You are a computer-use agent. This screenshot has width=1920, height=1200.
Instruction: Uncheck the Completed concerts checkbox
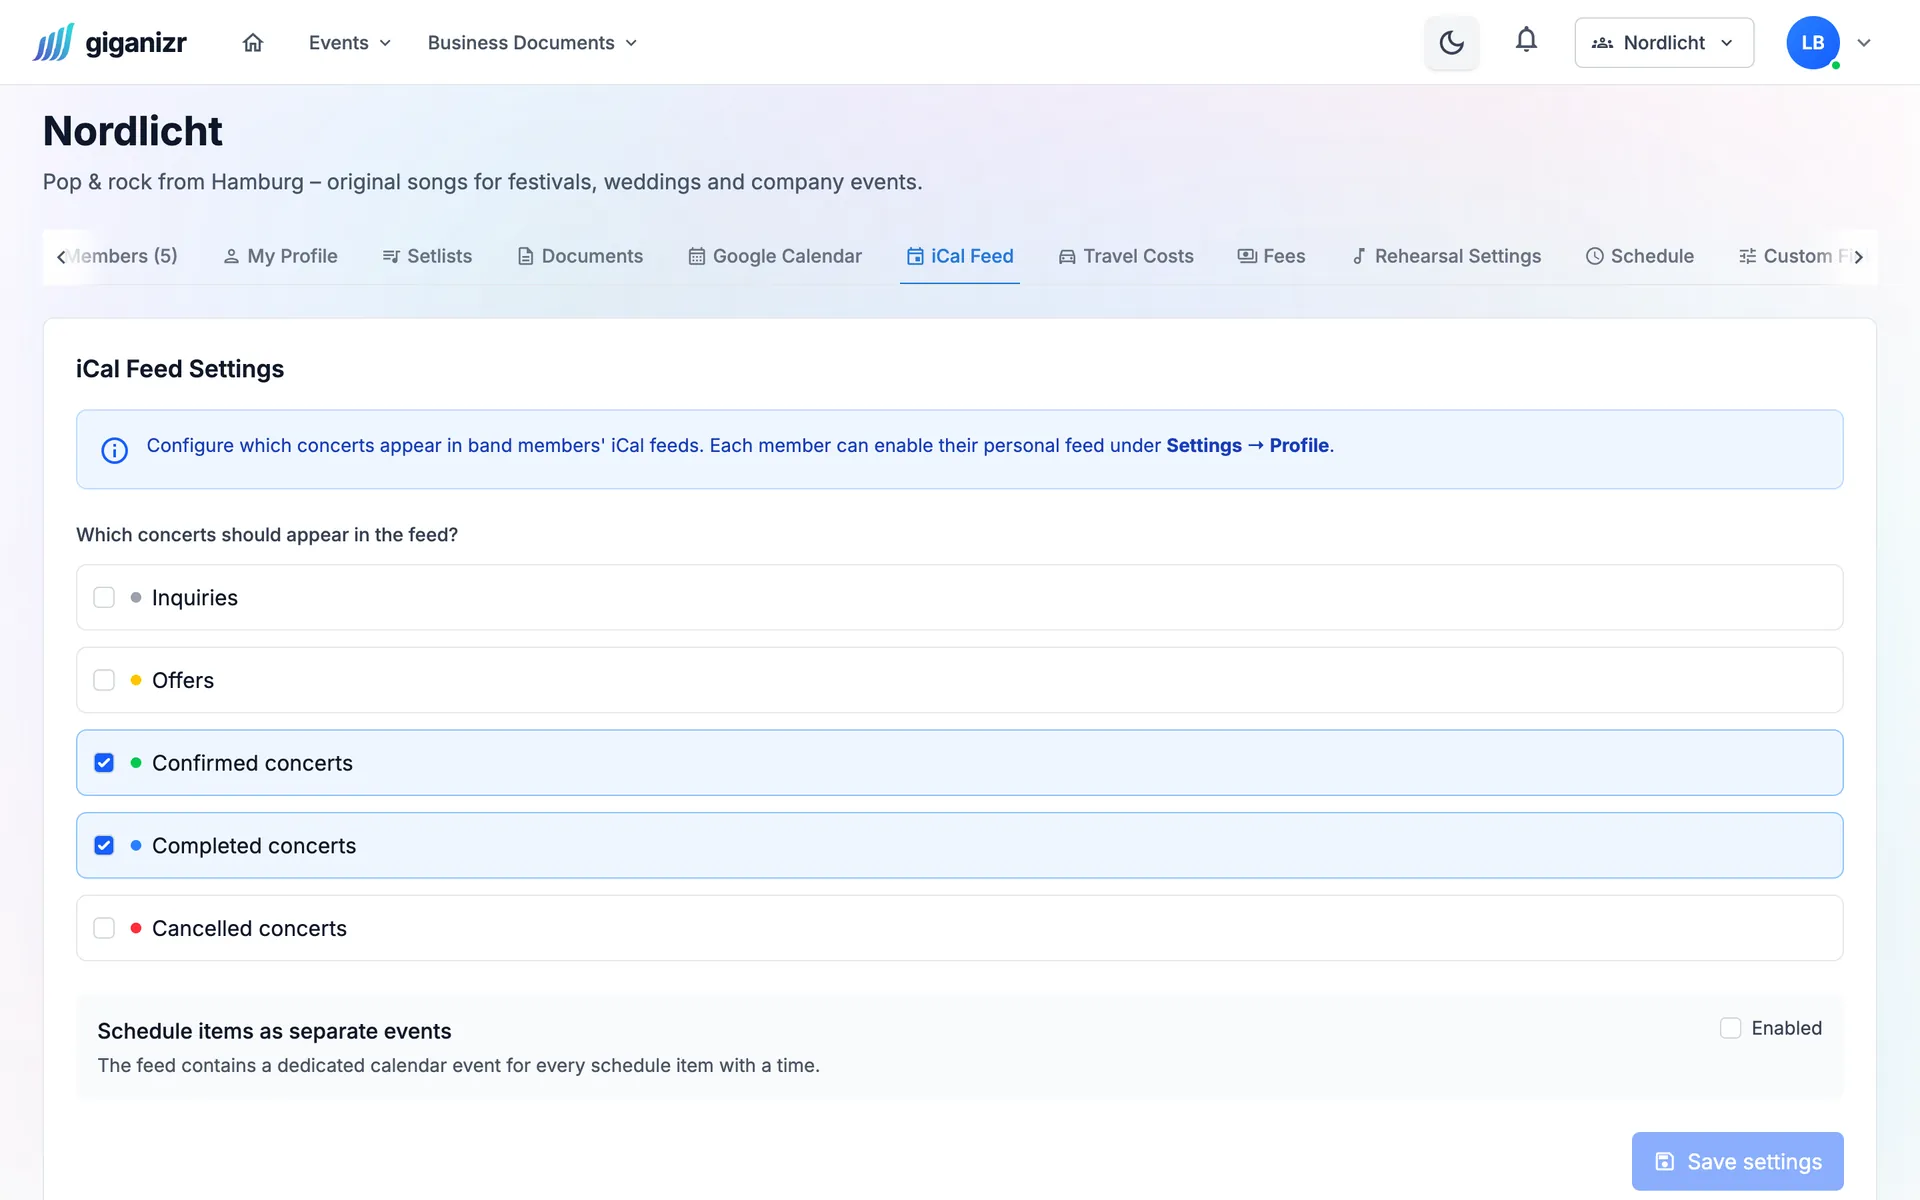tap(104, 845)
